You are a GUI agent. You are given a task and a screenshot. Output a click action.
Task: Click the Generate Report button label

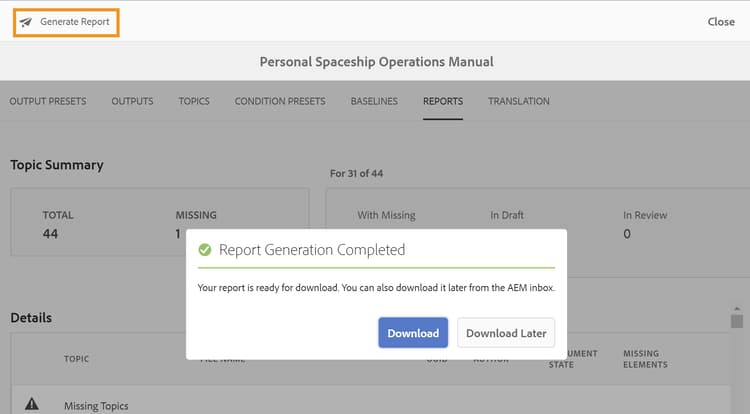tap(75, 22)
